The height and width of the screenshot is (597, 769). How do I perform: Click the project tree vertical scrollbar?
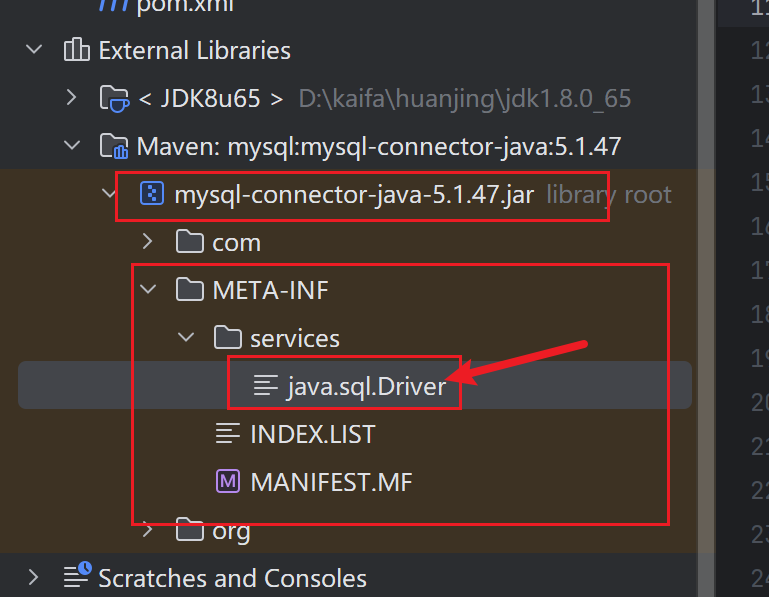pos(706,298)
